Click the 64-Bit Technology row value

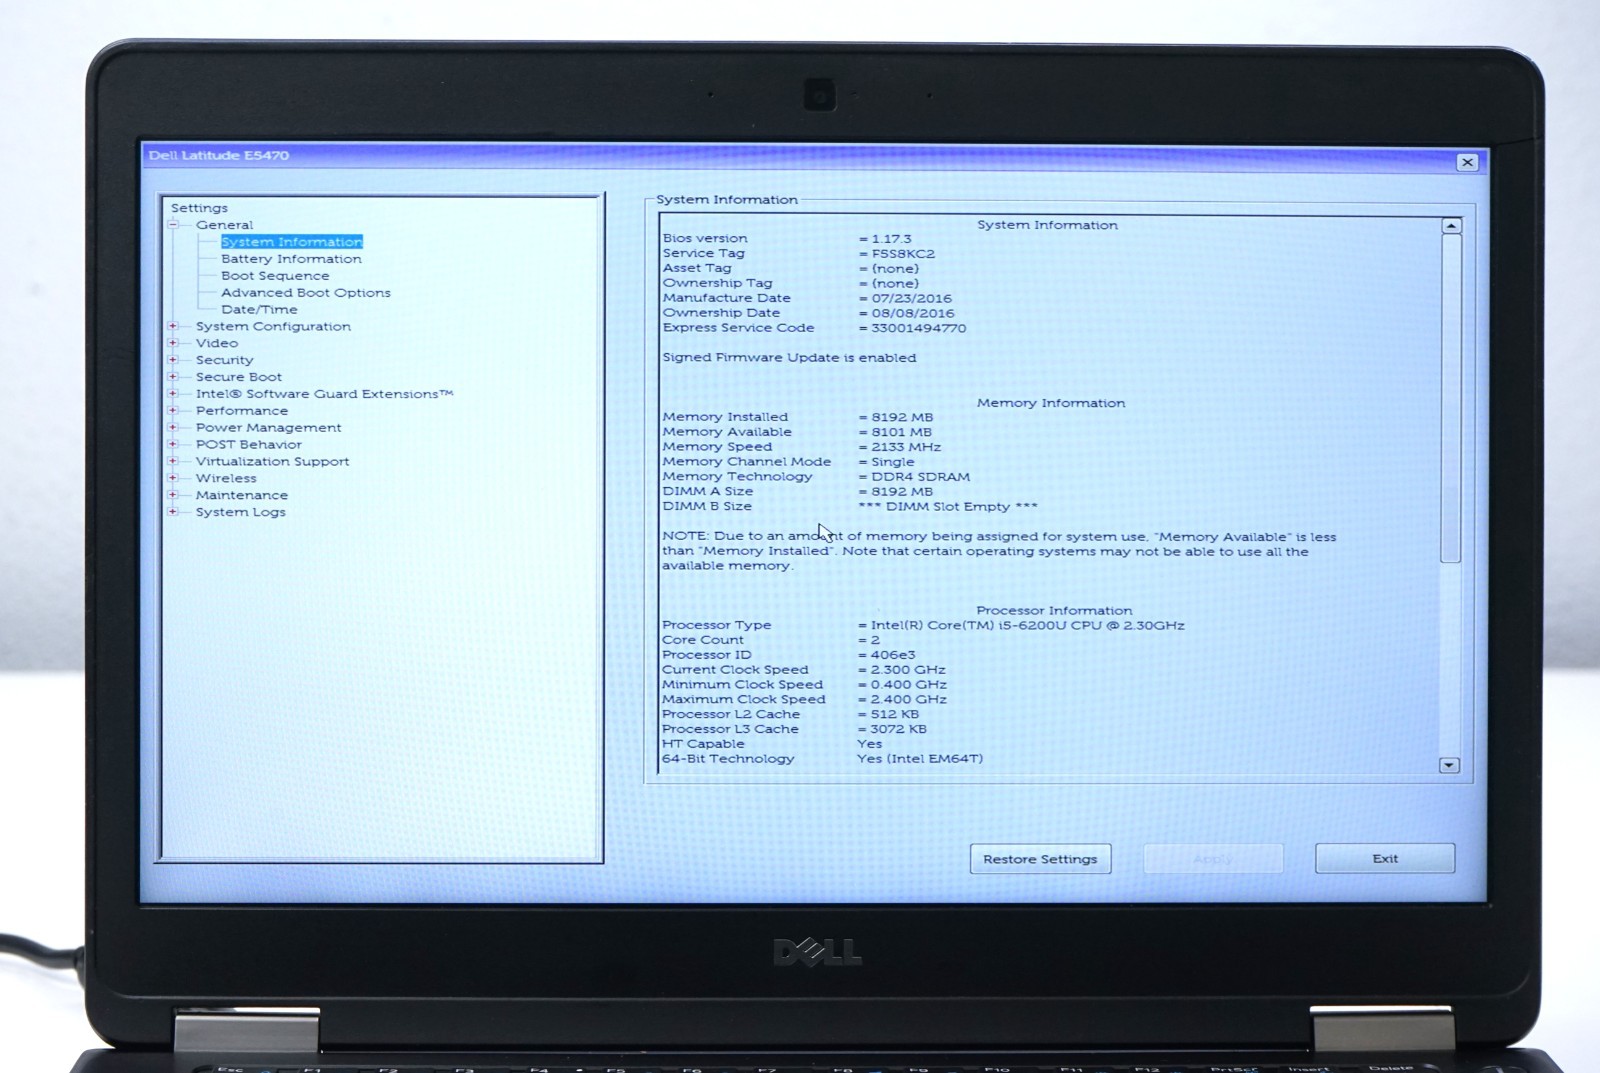pos(920,759)
